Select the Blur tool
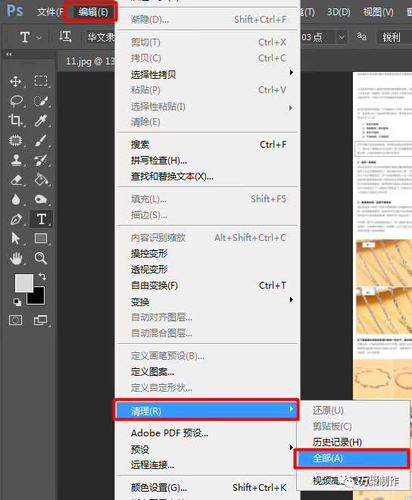The image size is (412, 500). pyautogui.click(x=16, y=199)
